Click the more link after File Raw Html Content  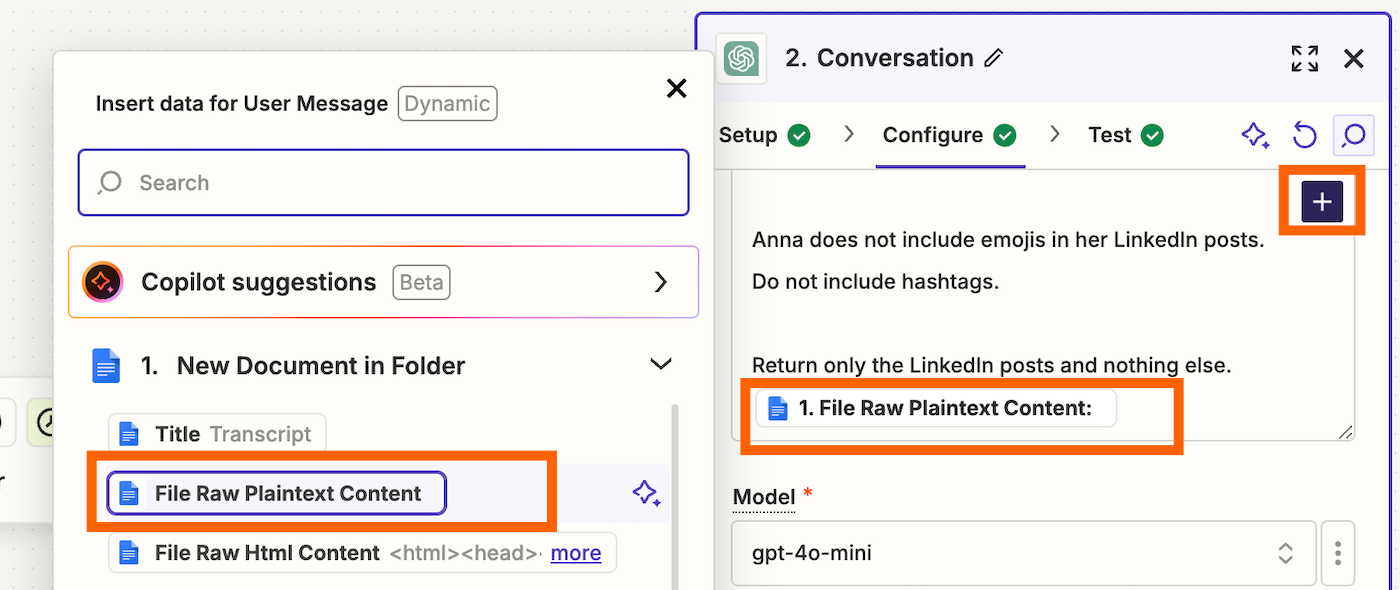click(x=576, y=553)
